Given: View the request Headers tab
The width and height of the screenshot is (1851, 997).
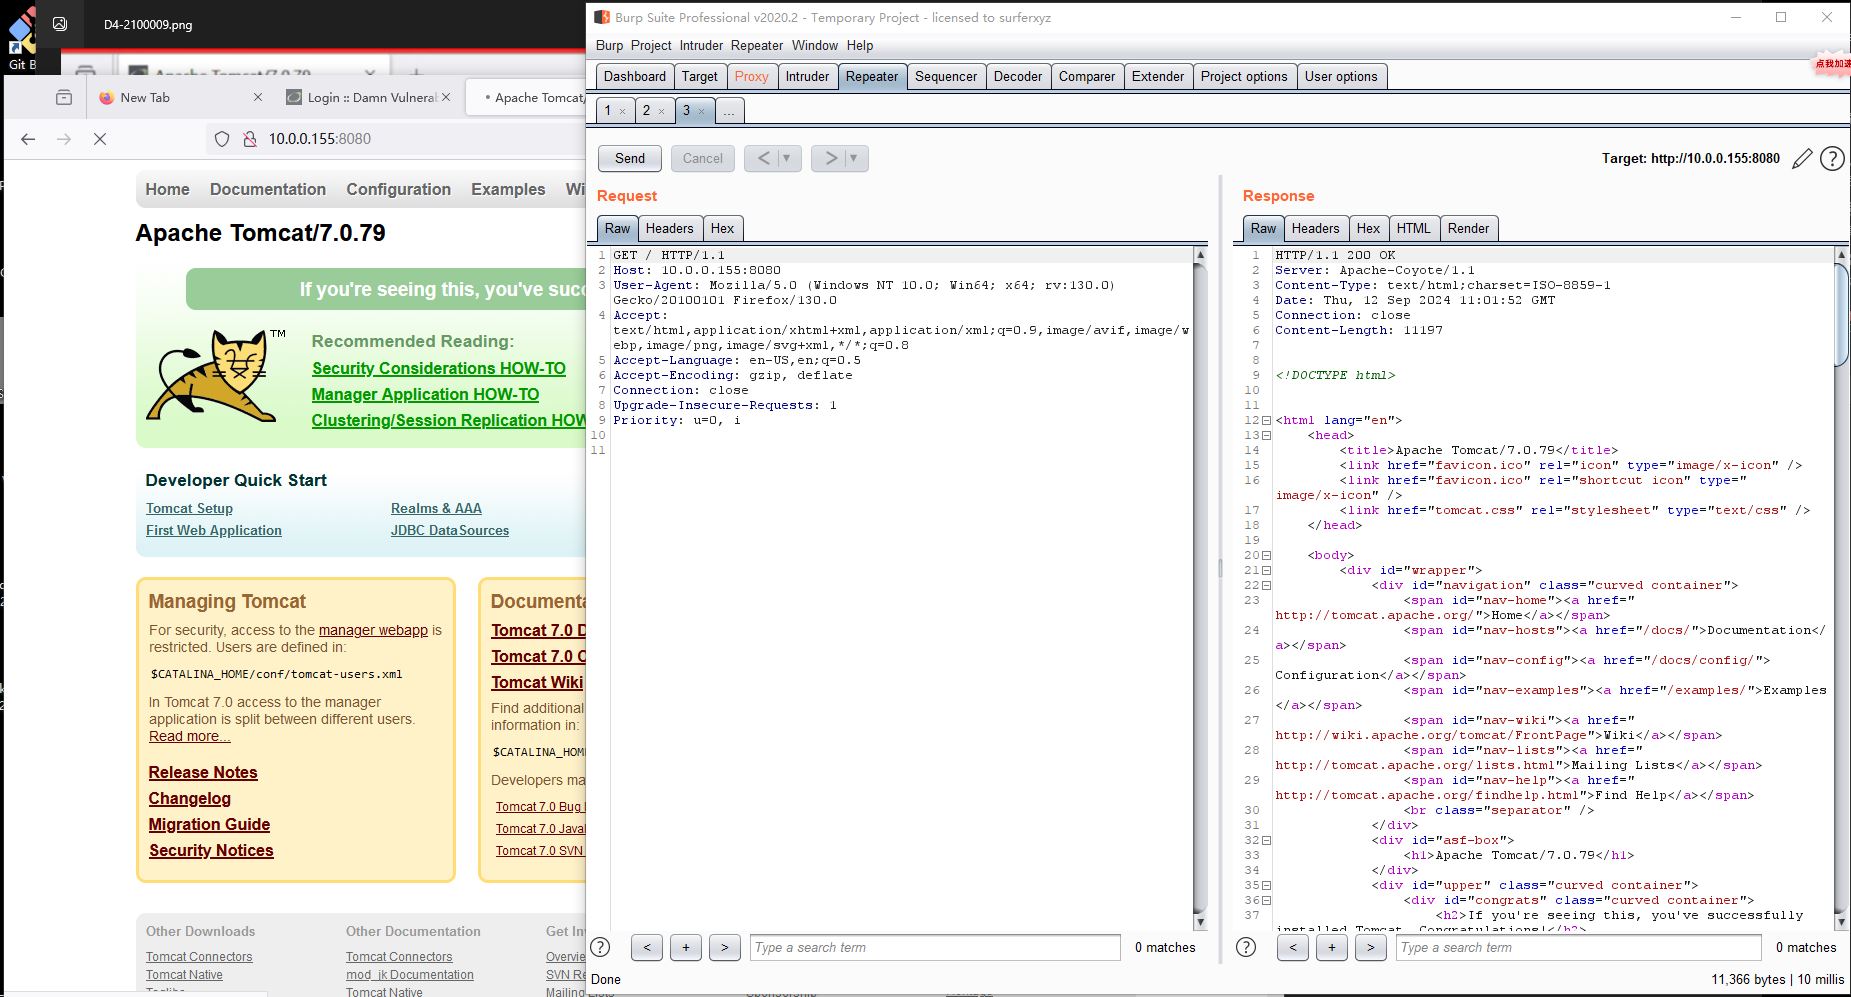Looking at the screenshot, I should coord(669,228).
